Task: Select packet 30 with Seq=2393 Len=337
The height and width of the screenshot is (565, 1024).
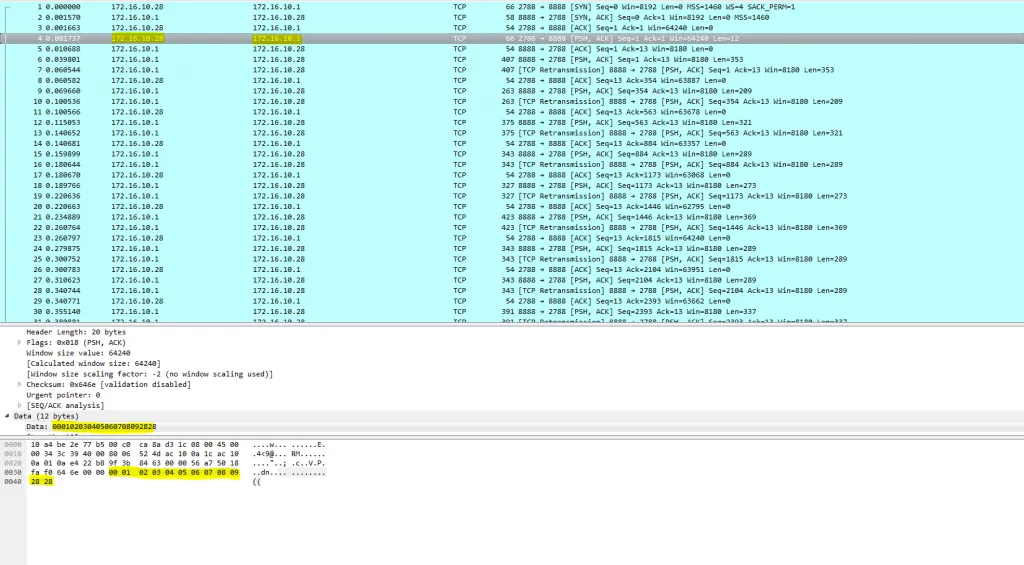Action: click(x=512, y=312)
